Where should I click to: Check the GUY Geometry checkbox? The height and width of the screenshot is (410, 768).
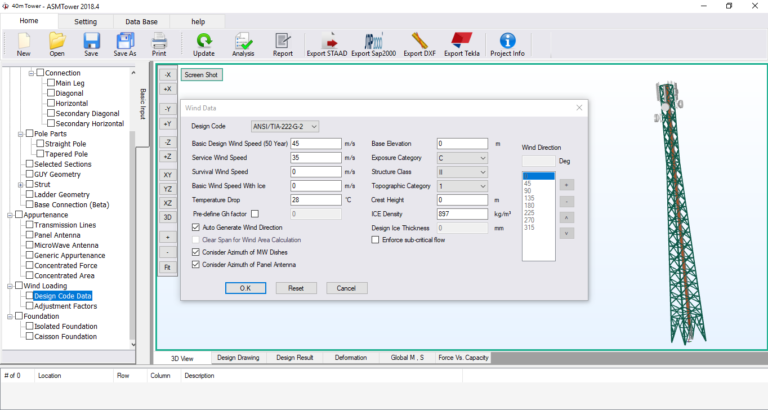[x=30, y=174]
